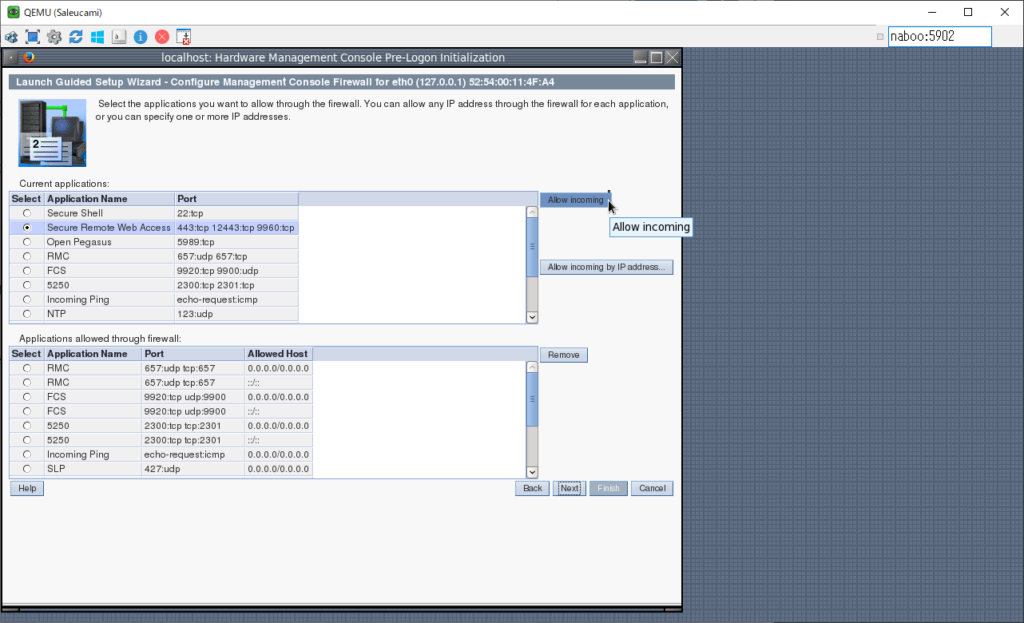This screenshot has height=623, width=1024.
Task: Select the NTP radio button
Action: [27, 314]
